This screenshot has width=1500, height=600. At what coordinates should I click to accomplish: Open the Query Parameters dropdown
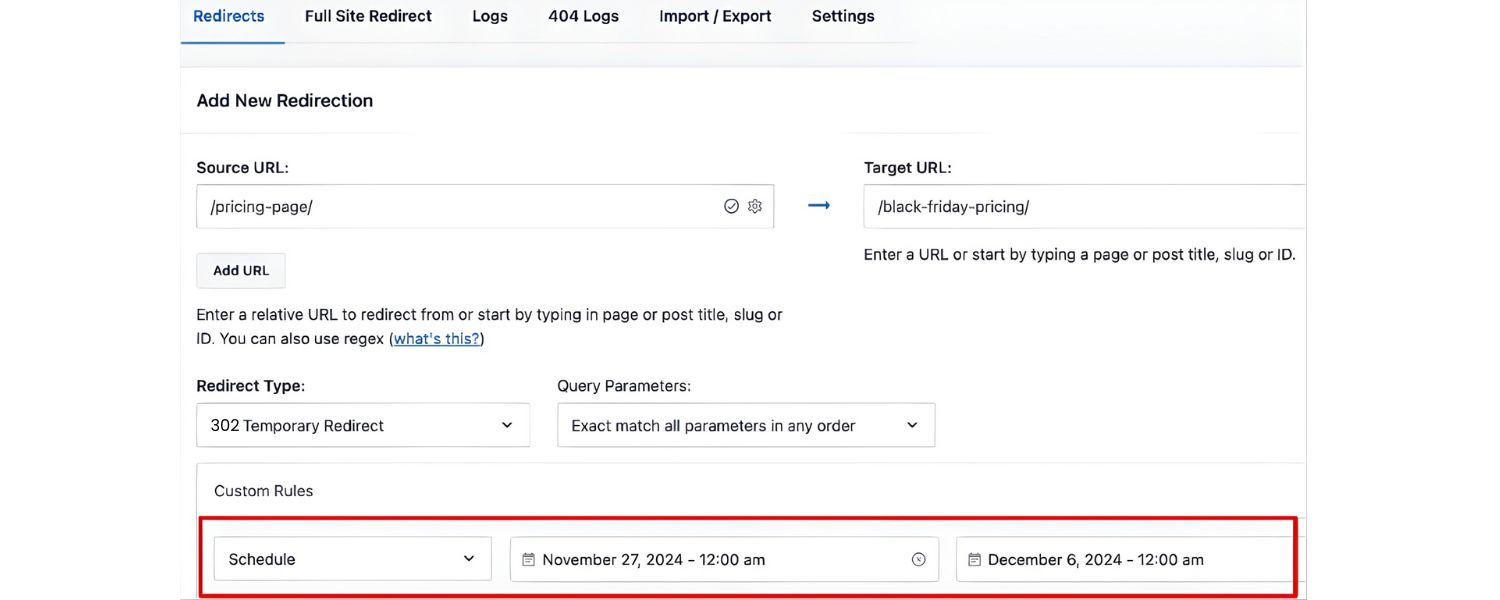coord(745,424)
